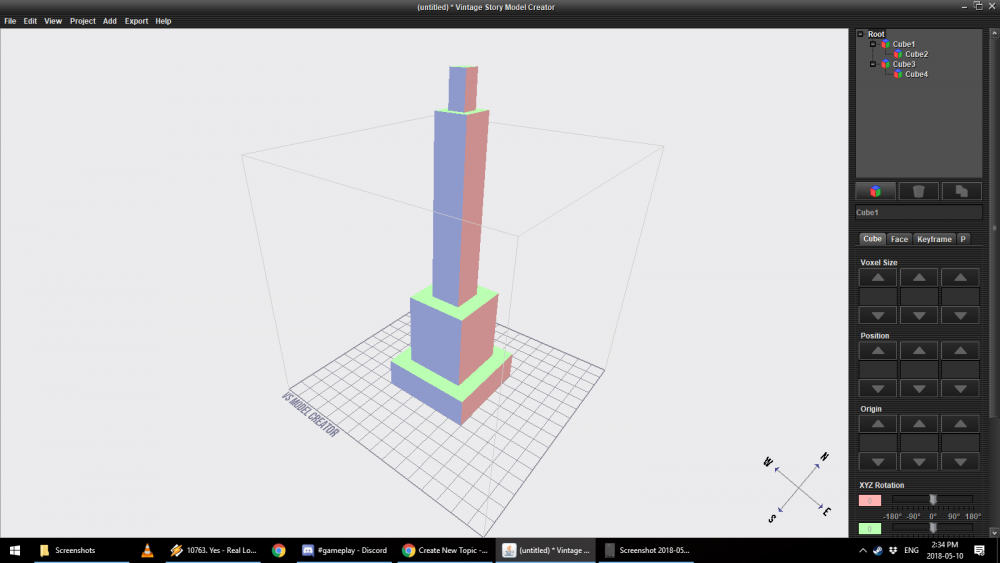Click the compass orientation gizmo in the viewport
This screenshot has height=563, width=1000.
pyautogui.click(x=797, y=486)
